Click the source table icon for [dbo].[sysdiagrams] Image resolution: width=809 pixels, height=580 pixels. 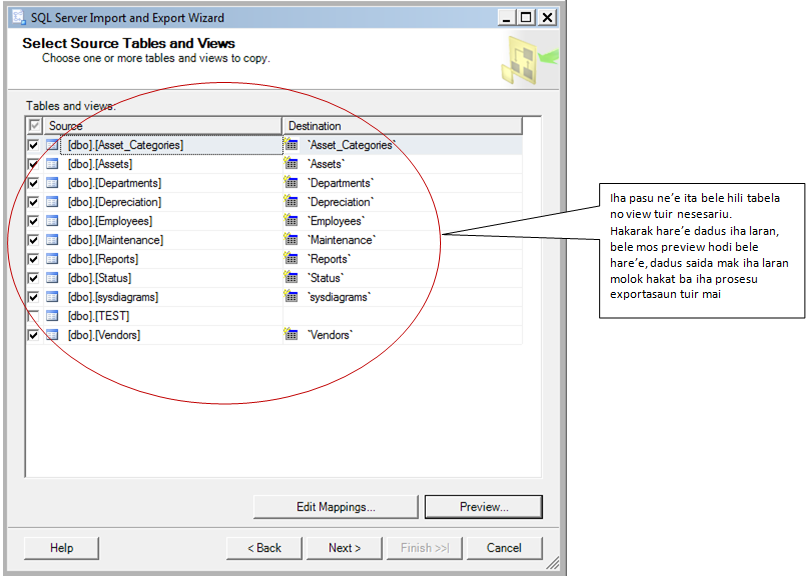tap(52, 297)
